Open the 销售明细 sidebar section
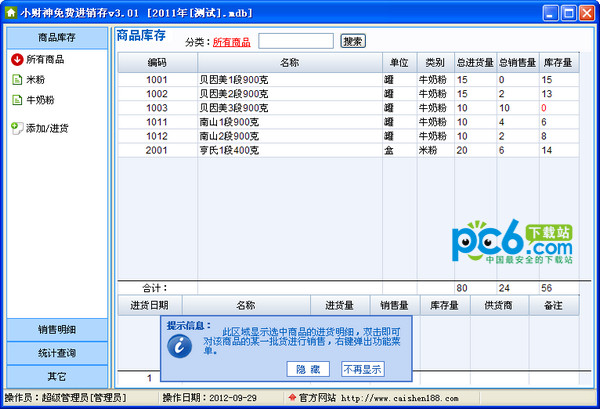The height and width of the screenshot is (409, 600). (x=57, y=329)
